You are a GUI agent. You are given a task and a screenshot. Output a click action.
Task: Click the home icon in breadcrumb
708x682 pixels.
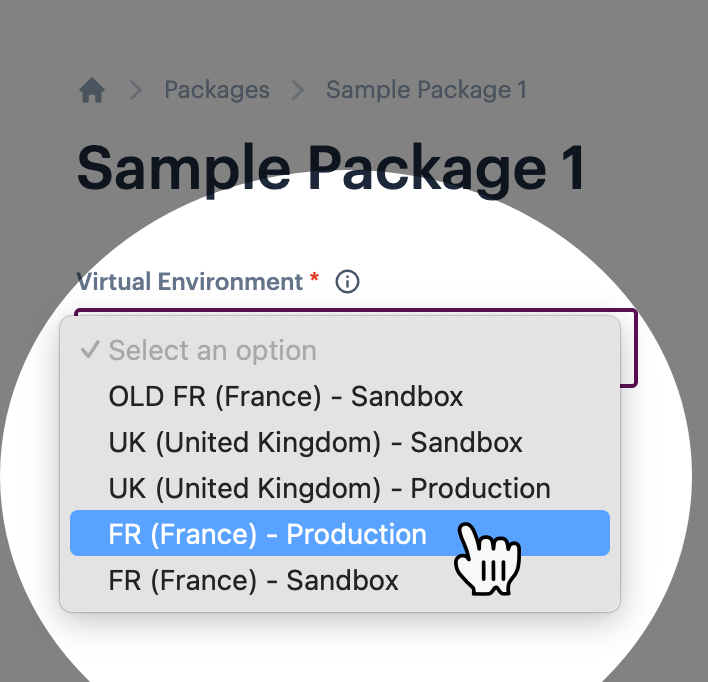click(92, 91)
